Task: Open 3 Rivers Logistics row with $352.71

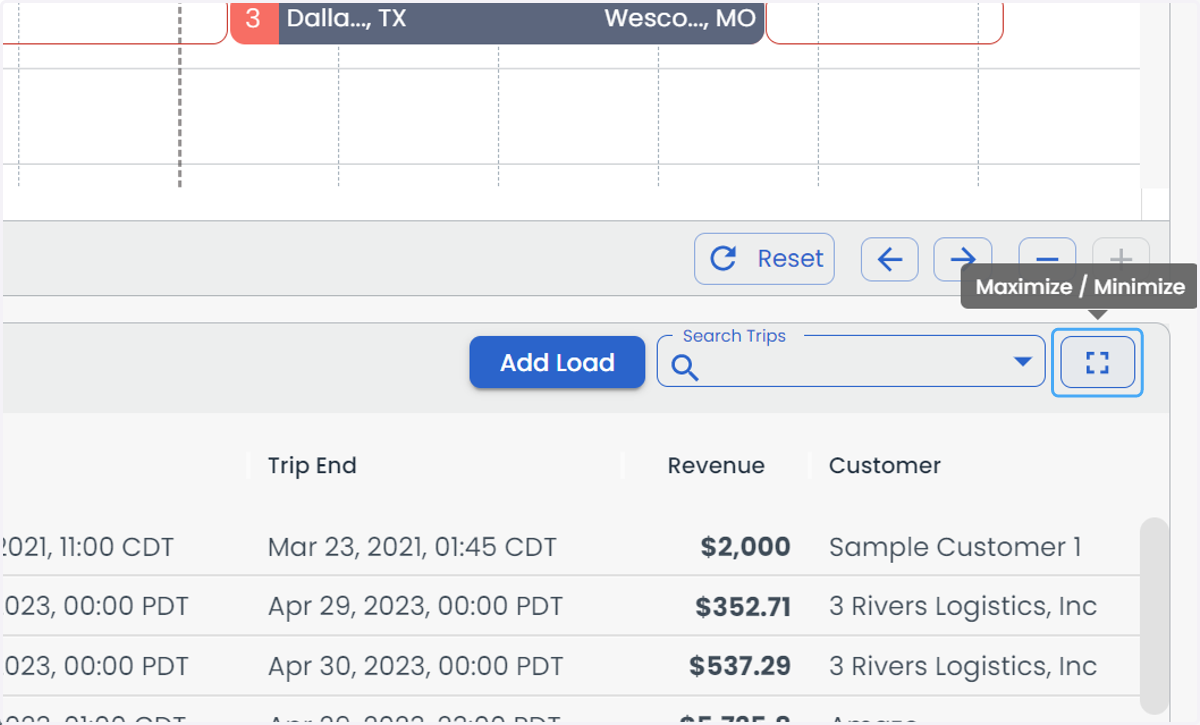Action: 963,606
